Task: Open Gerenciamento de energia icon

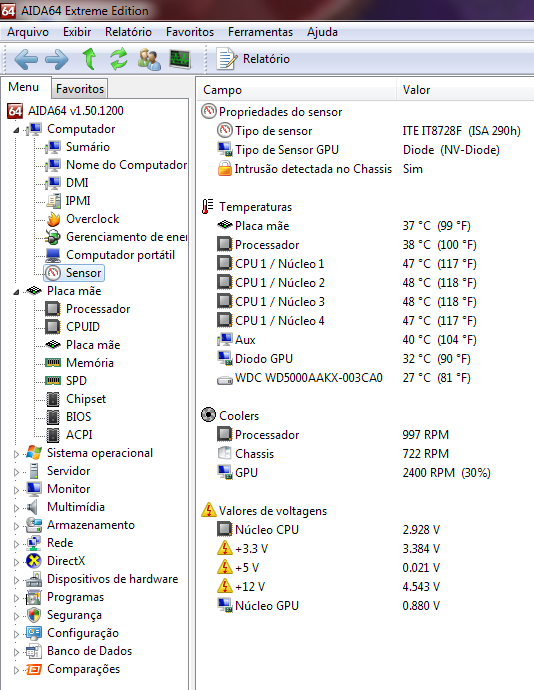Action: (x=53, y=237)
